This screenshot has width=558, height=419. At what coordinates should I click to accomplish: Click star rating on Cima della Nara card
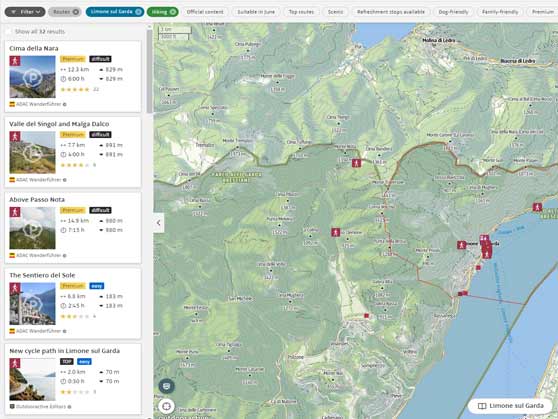click(x=75, y=89)
